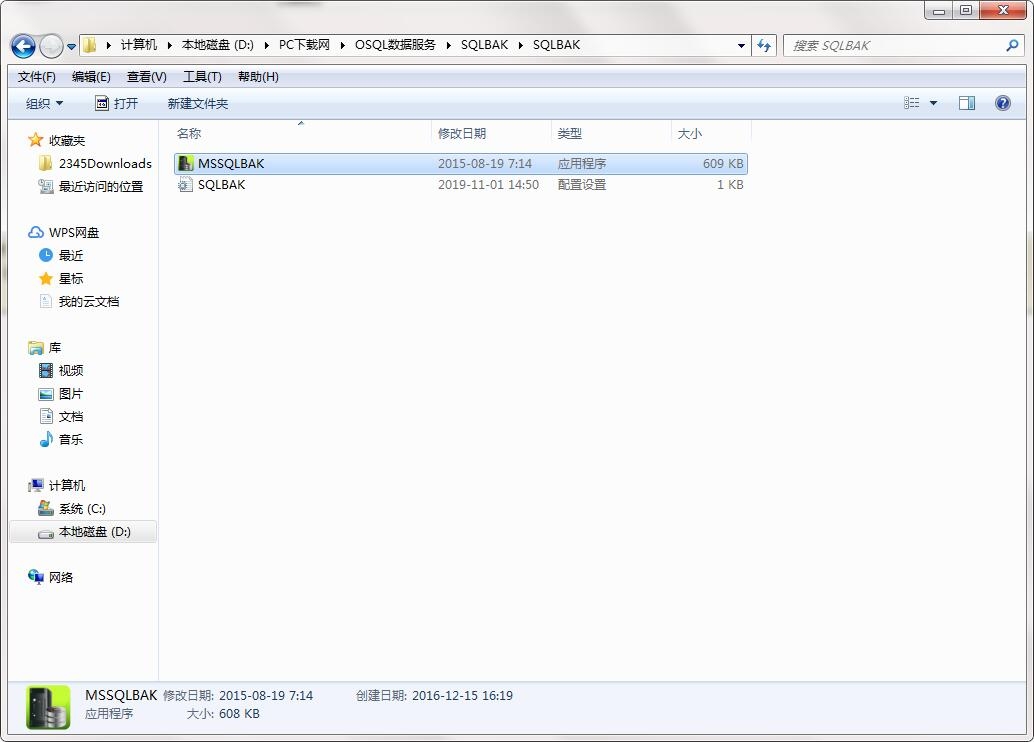Select 库 libraries node
Screen dimensions: 1034x742
(55, 348)
